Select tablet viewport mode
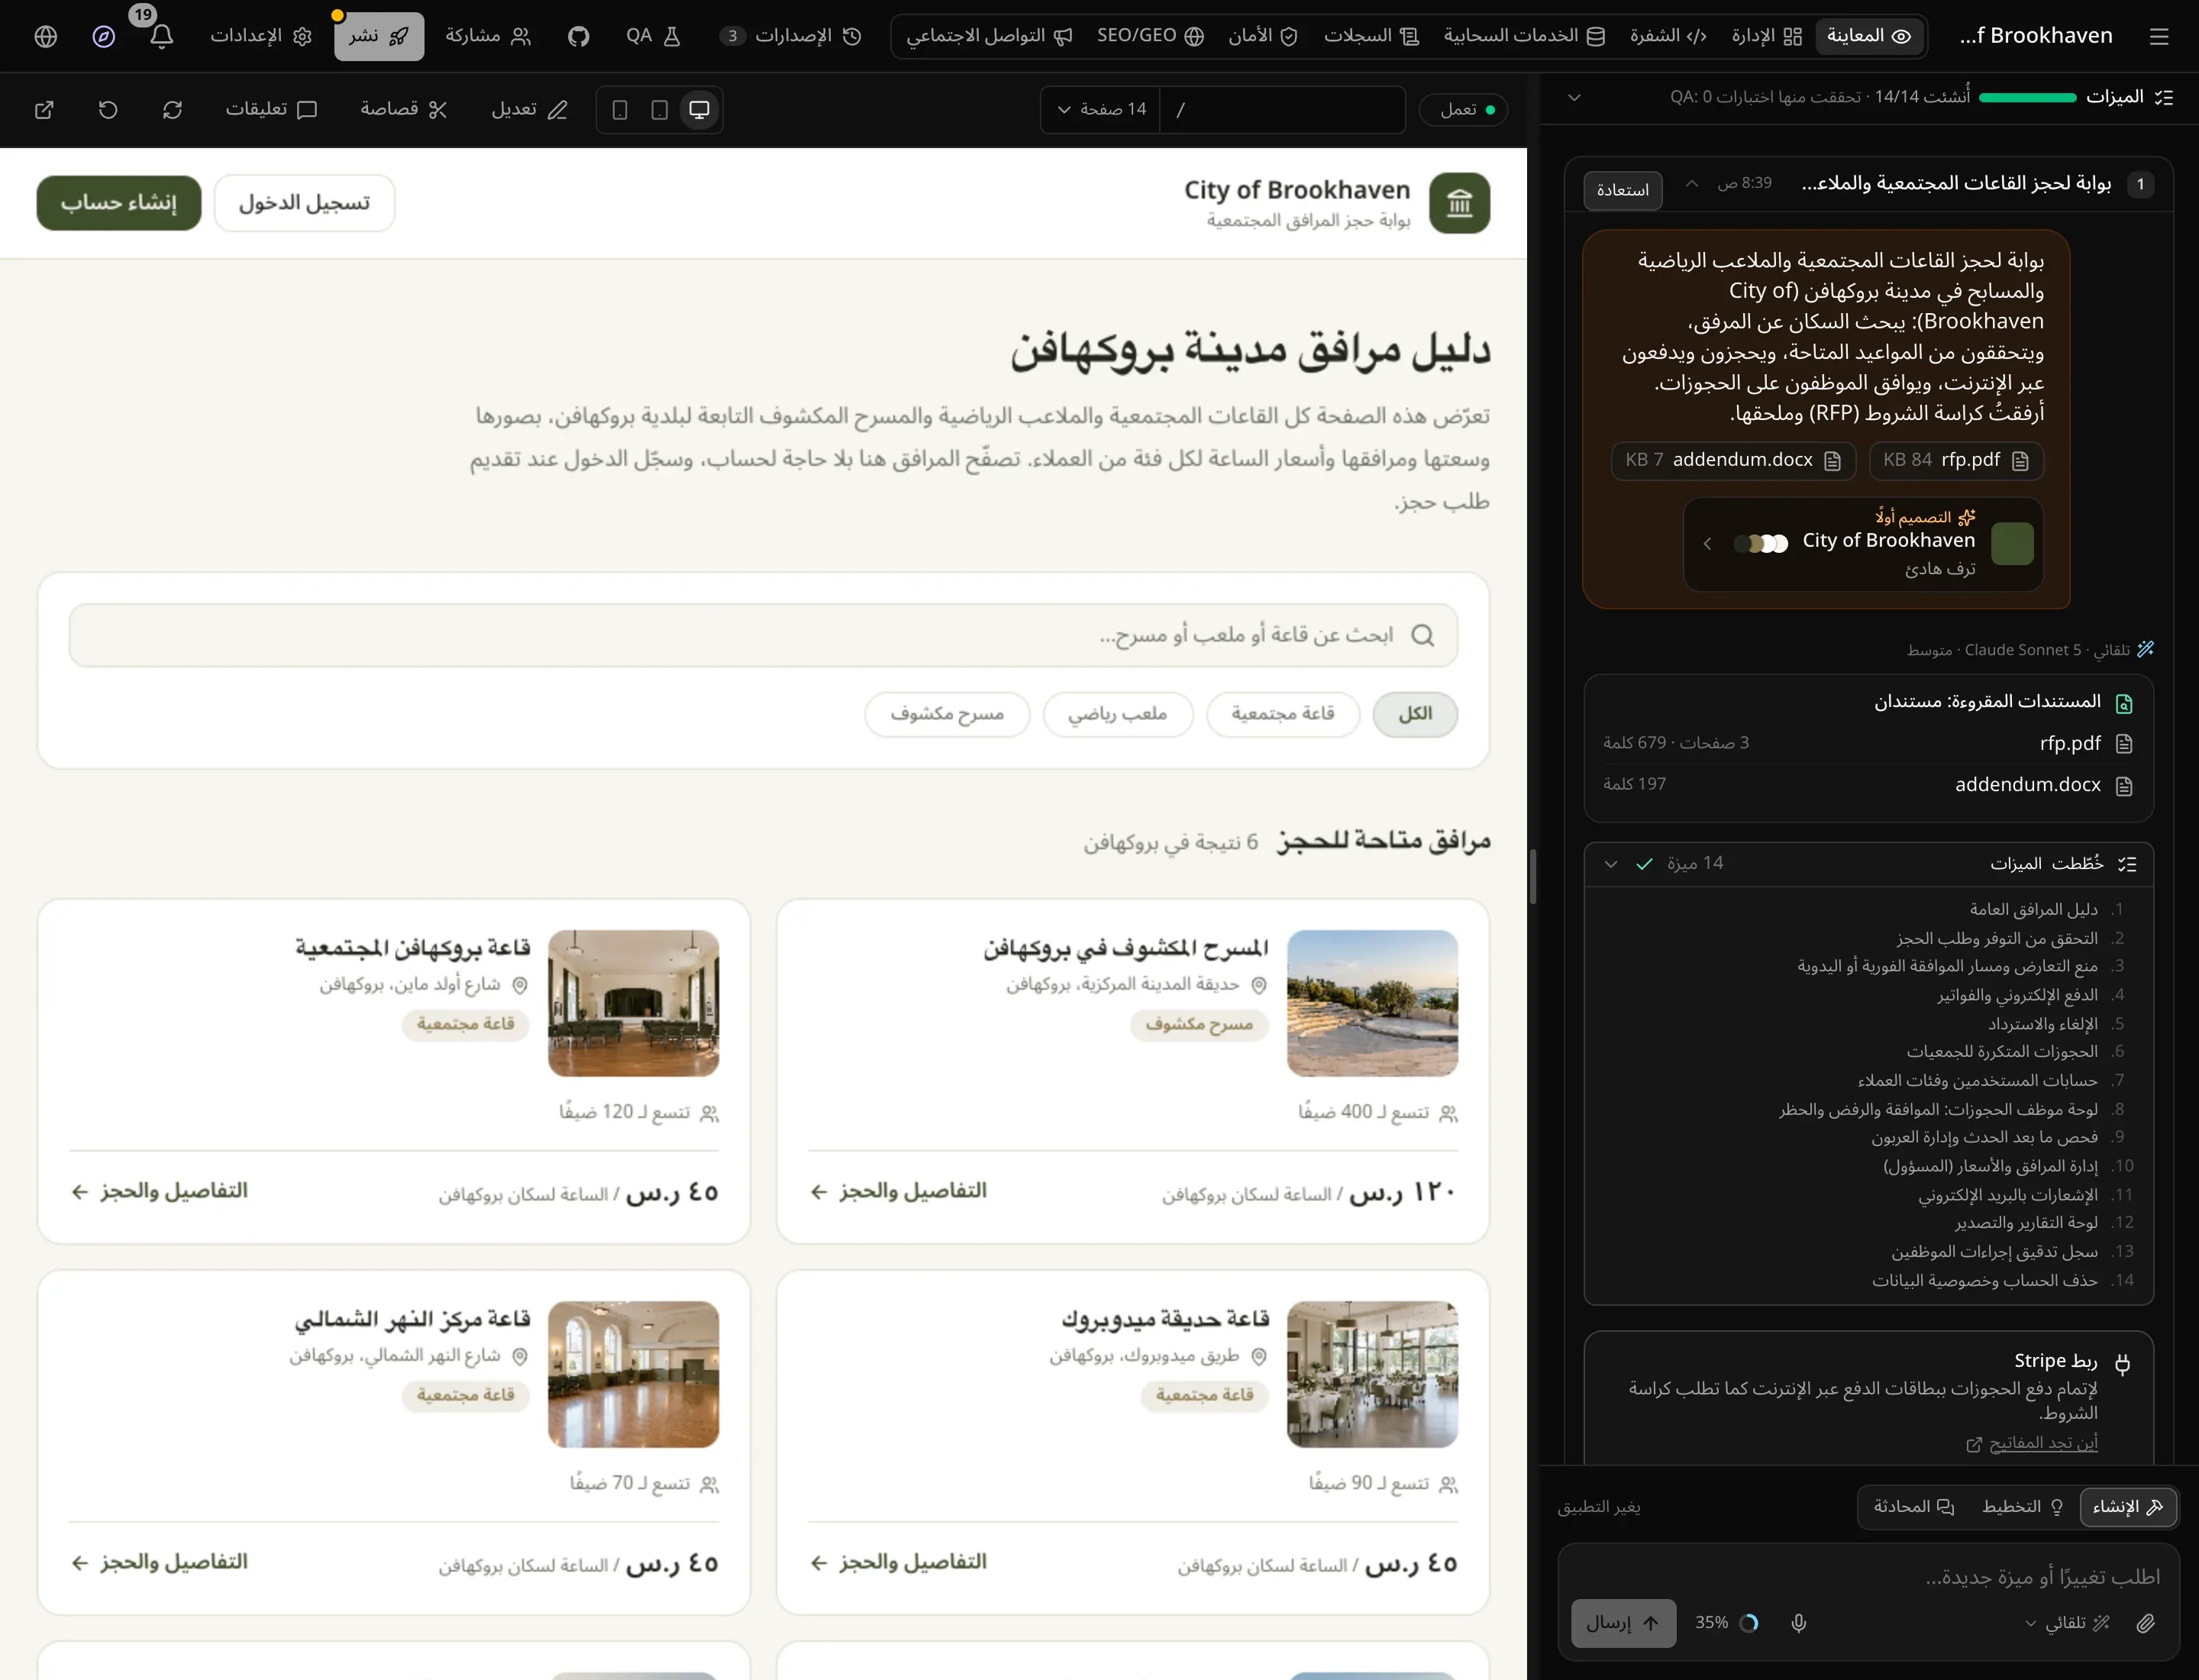2199x1680 pixels. pos(659,109)
